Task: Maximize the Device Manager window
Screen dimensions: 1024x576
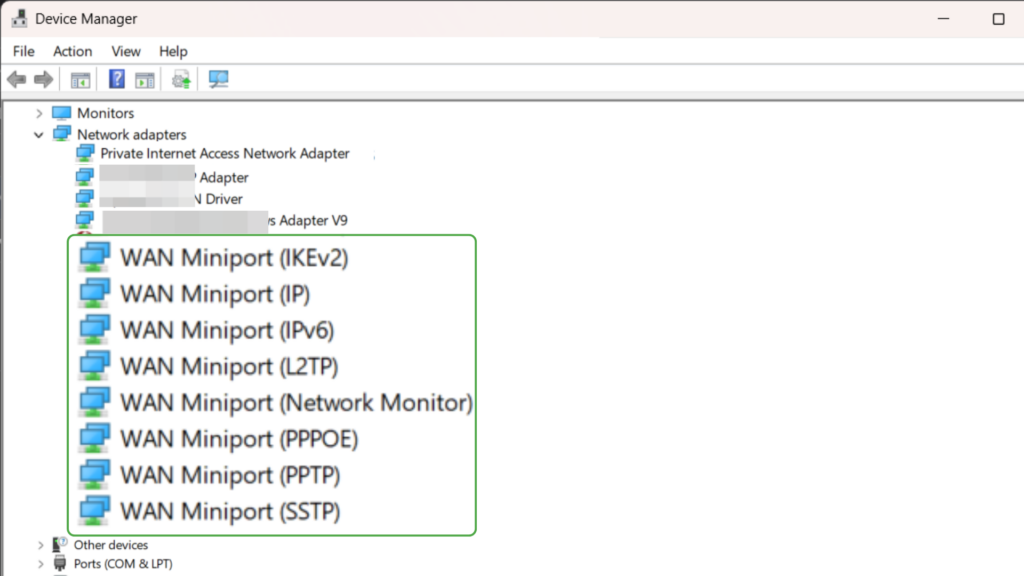Action: pyautogui.click(x=998, y=19)
